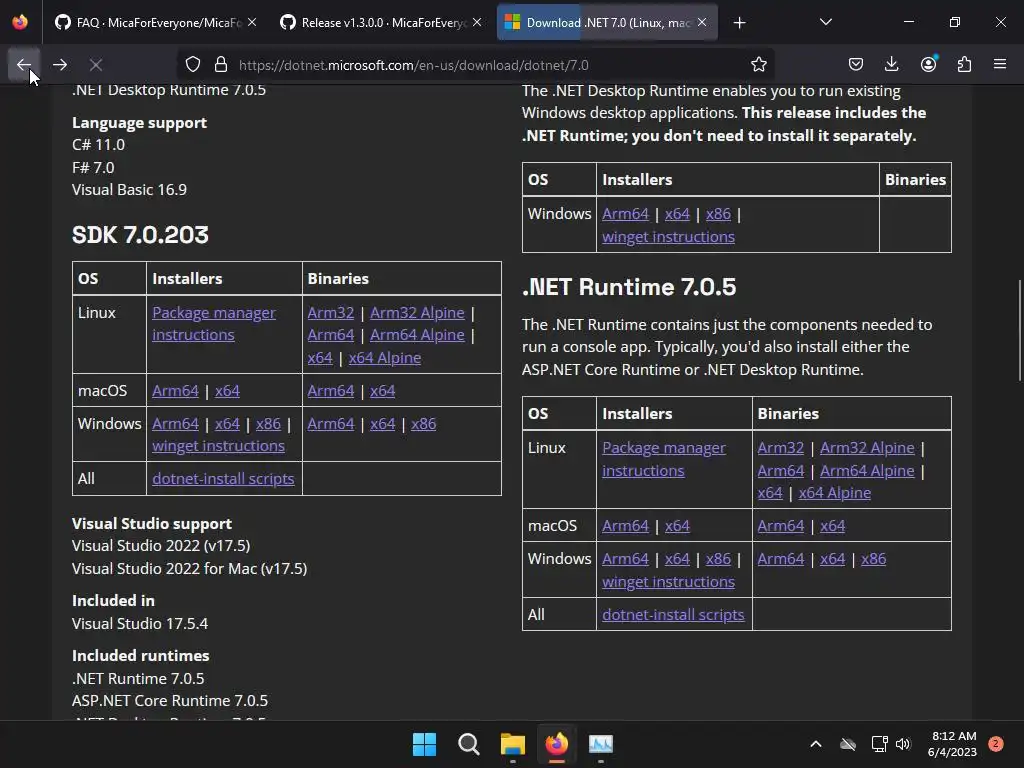Click the Firefox taskbar icon
Image resolution: width=1024 pixels, height=768 pixels.
point(556,744)
